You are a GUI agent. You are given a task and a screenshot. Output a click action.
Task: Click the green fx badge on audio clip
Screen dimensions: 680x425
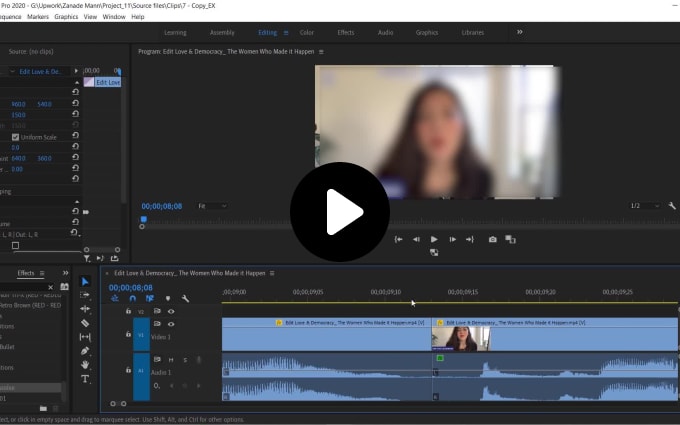click(x=440, y=358)
